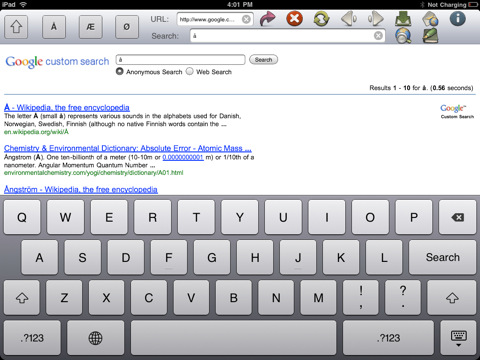The width and height of the screenshot is (480, 360).
Task: Tap the M key
Action: 318,298
